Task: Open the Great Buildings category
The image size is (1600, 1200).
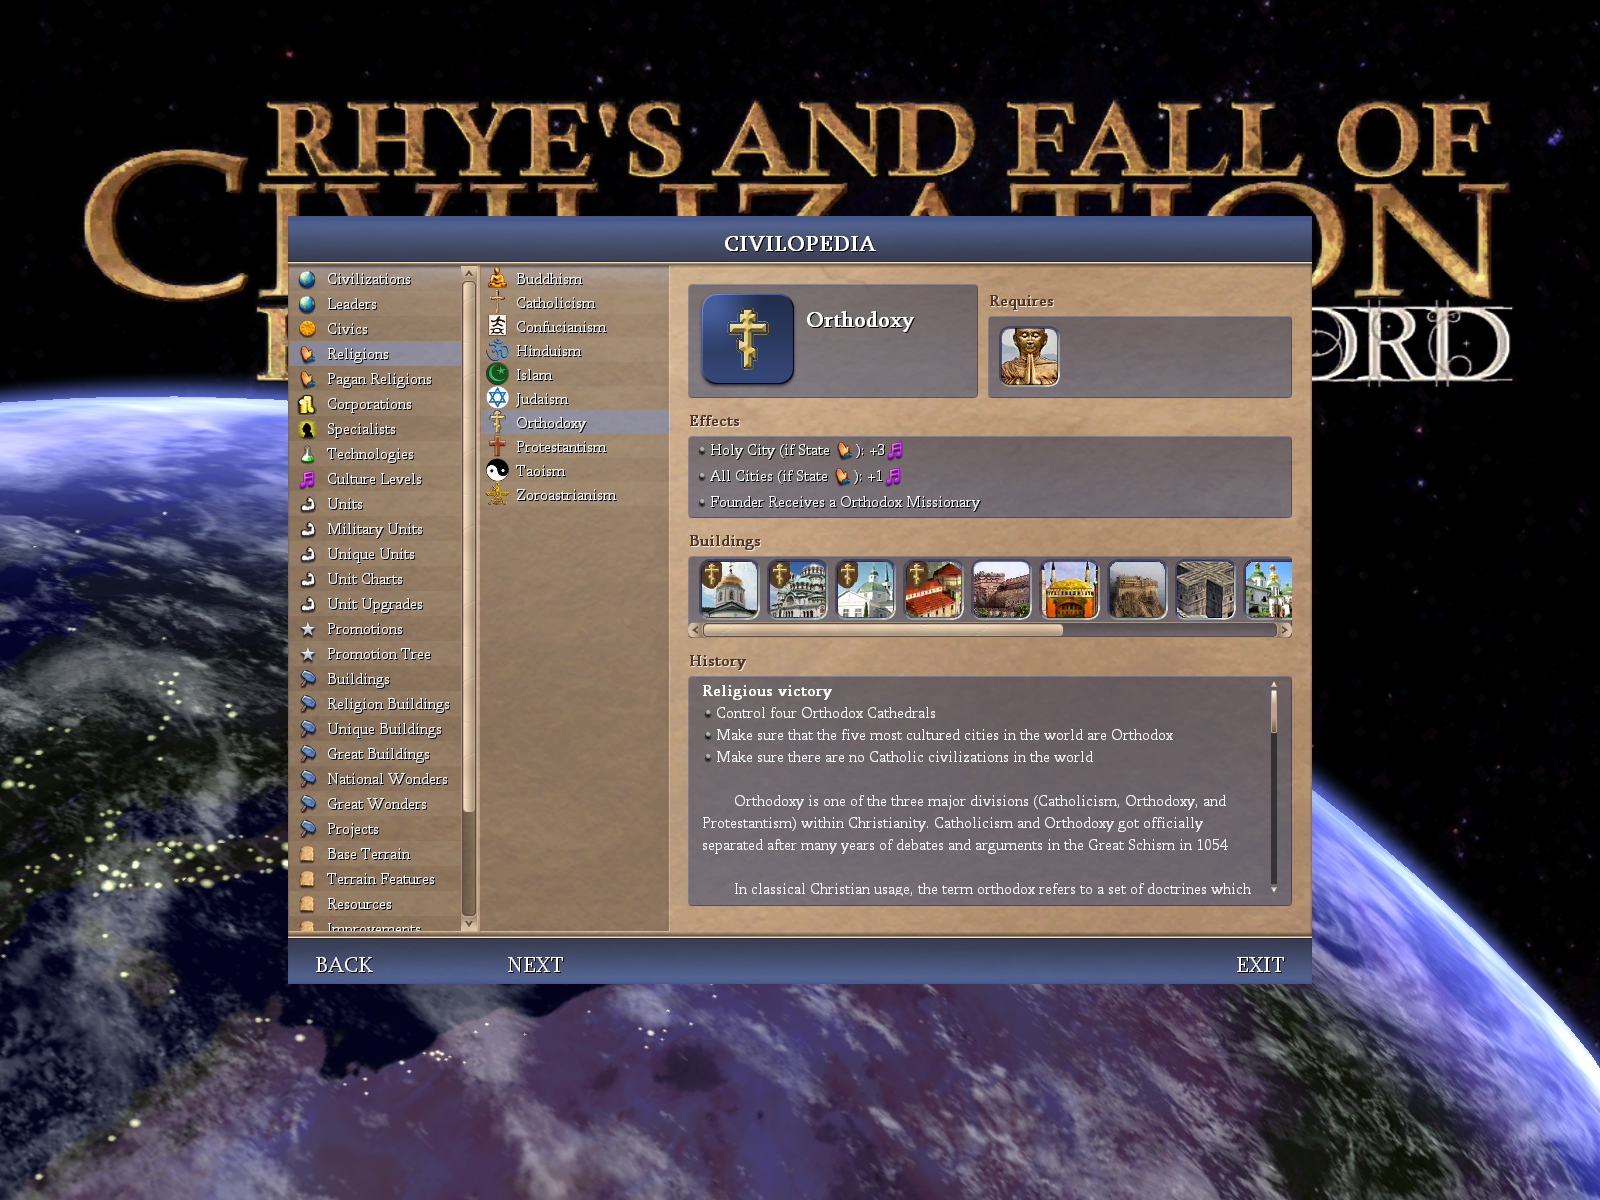Action: [x=376, y=754]
